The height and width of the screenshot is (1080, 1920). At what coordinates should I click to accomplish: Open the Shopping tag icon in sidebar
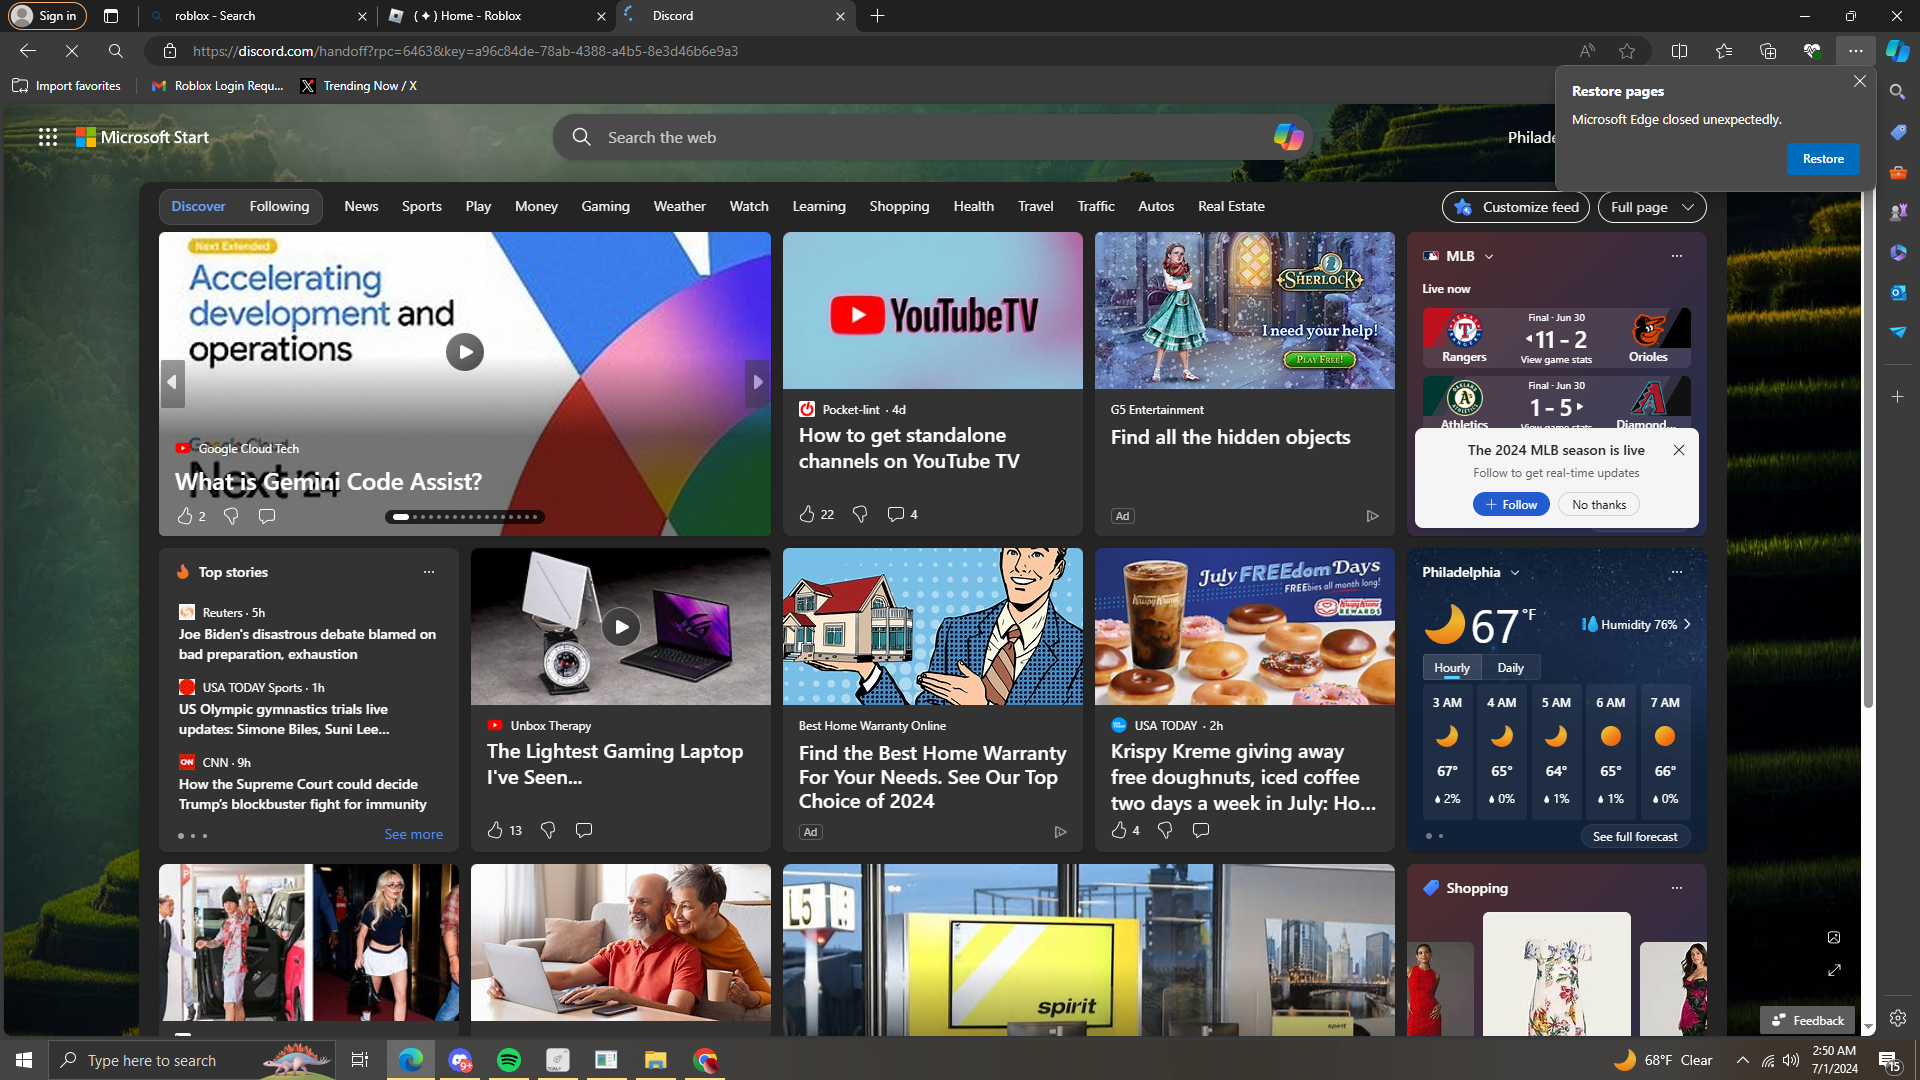pos(1897,132)
